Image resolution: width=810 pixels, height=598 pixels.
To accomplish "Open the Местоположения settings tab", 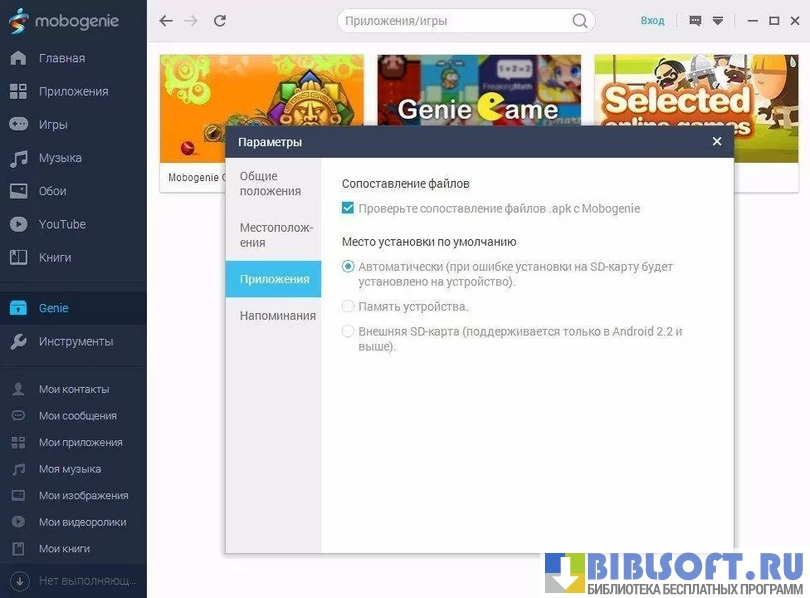I will coord(275,235).
